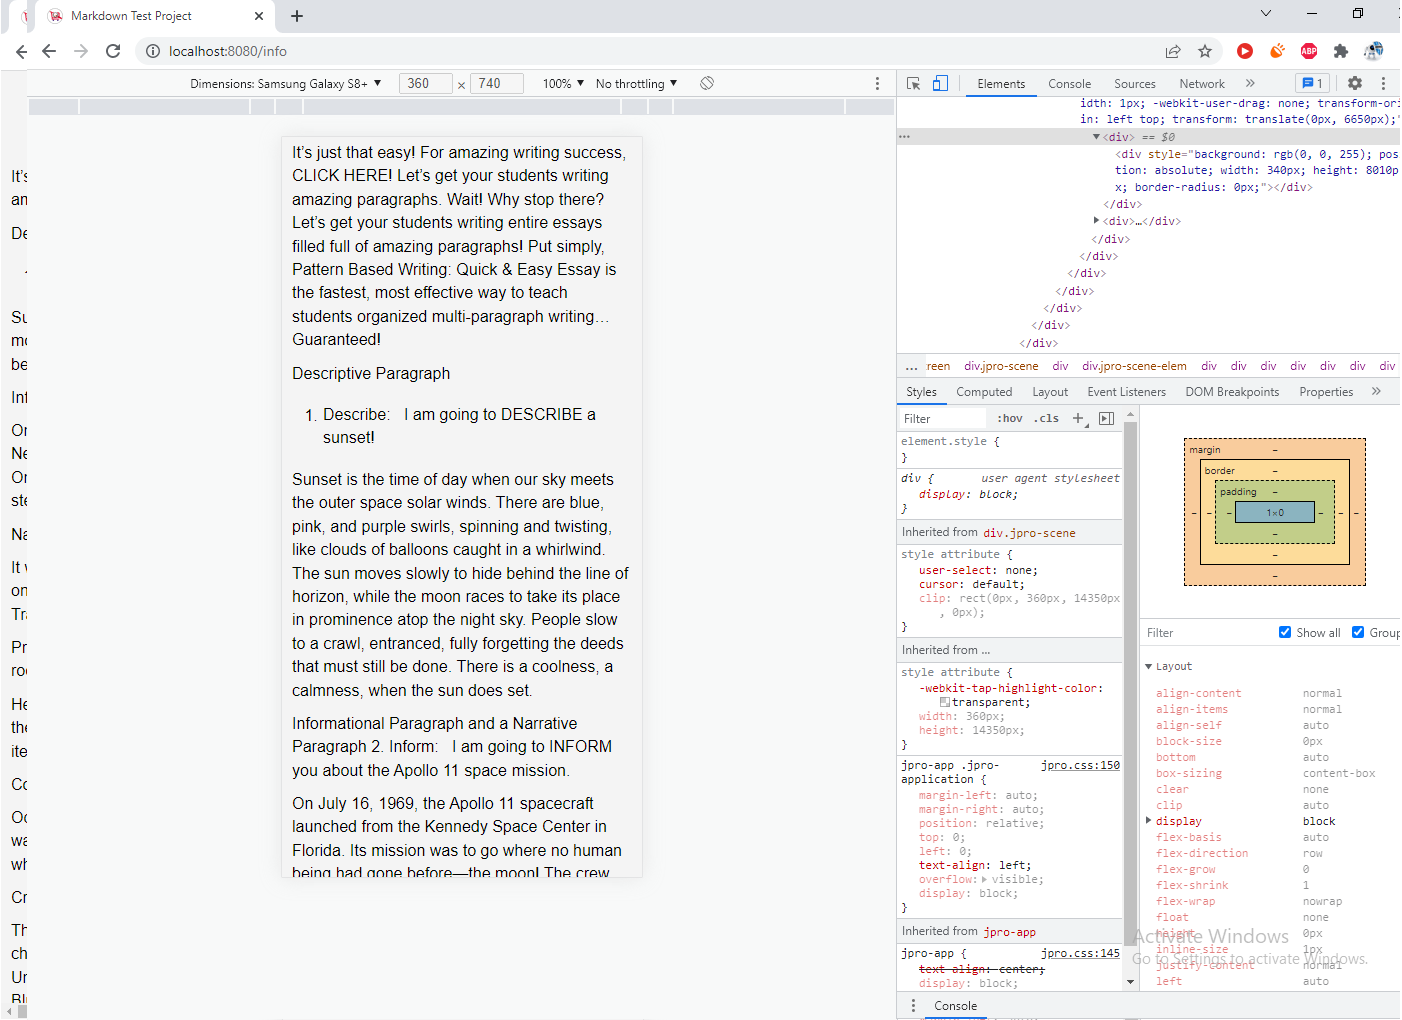This screenshot has height=1020, width=1402.
Task: Click the jpro.css:150 stylesheet link
Action: (1081, 764)
